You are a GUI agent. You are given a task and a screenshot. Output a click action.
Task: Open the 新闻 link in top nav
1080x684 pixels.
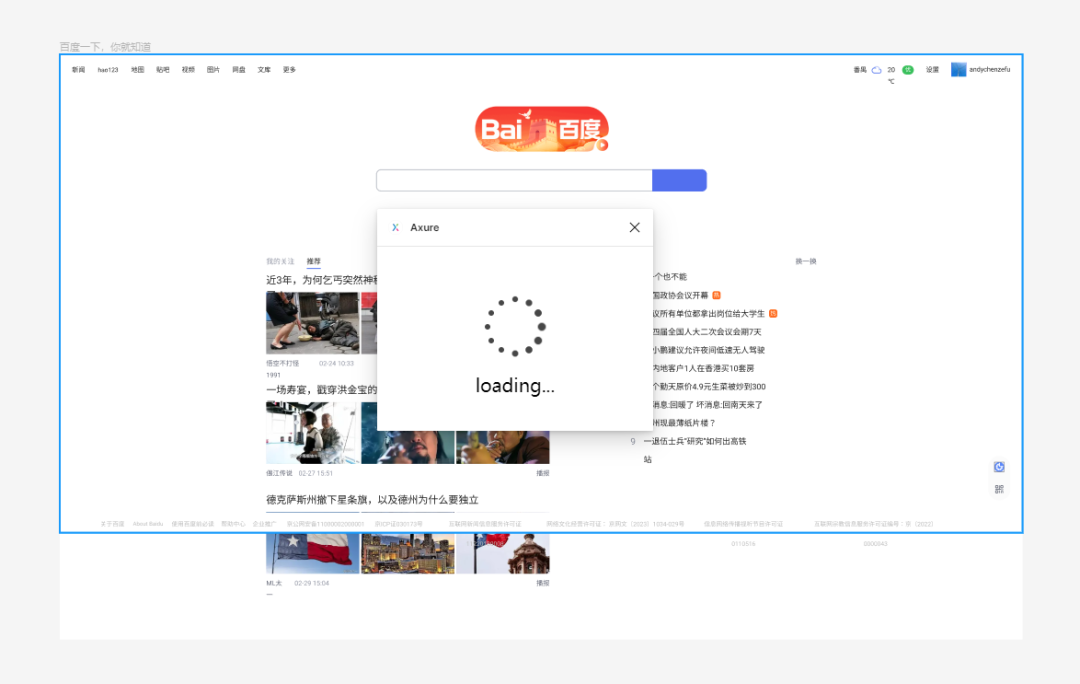click(x=79, y=70)
